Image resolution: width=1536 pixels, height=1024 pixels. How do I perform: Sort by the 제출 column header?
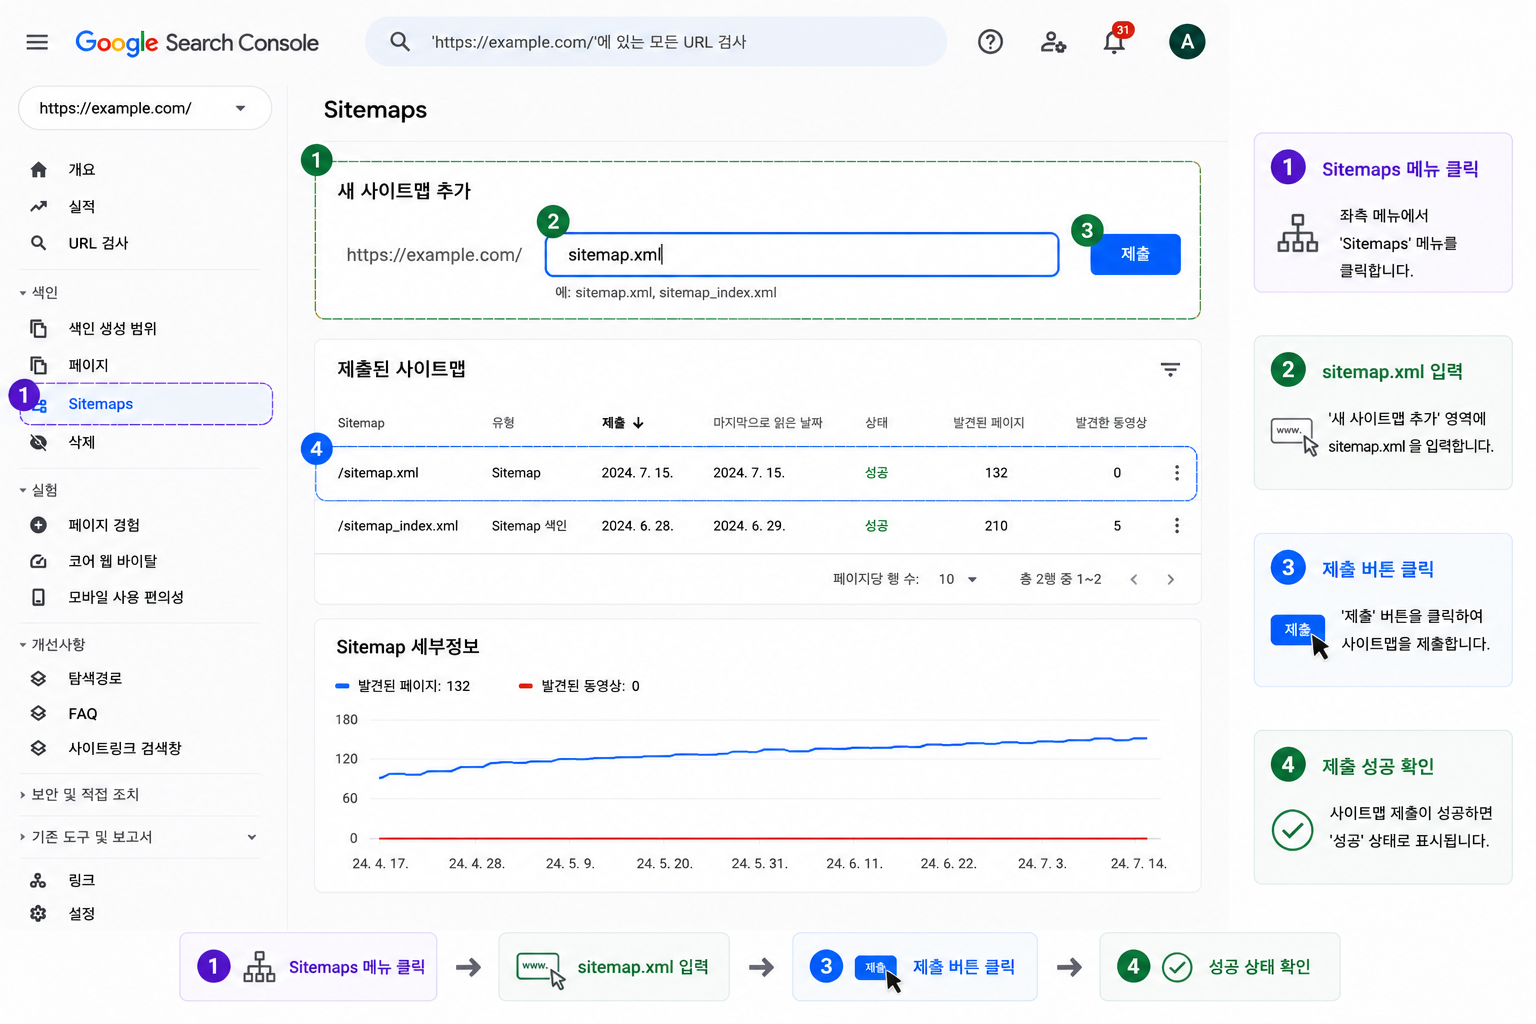tap(623, 423)
